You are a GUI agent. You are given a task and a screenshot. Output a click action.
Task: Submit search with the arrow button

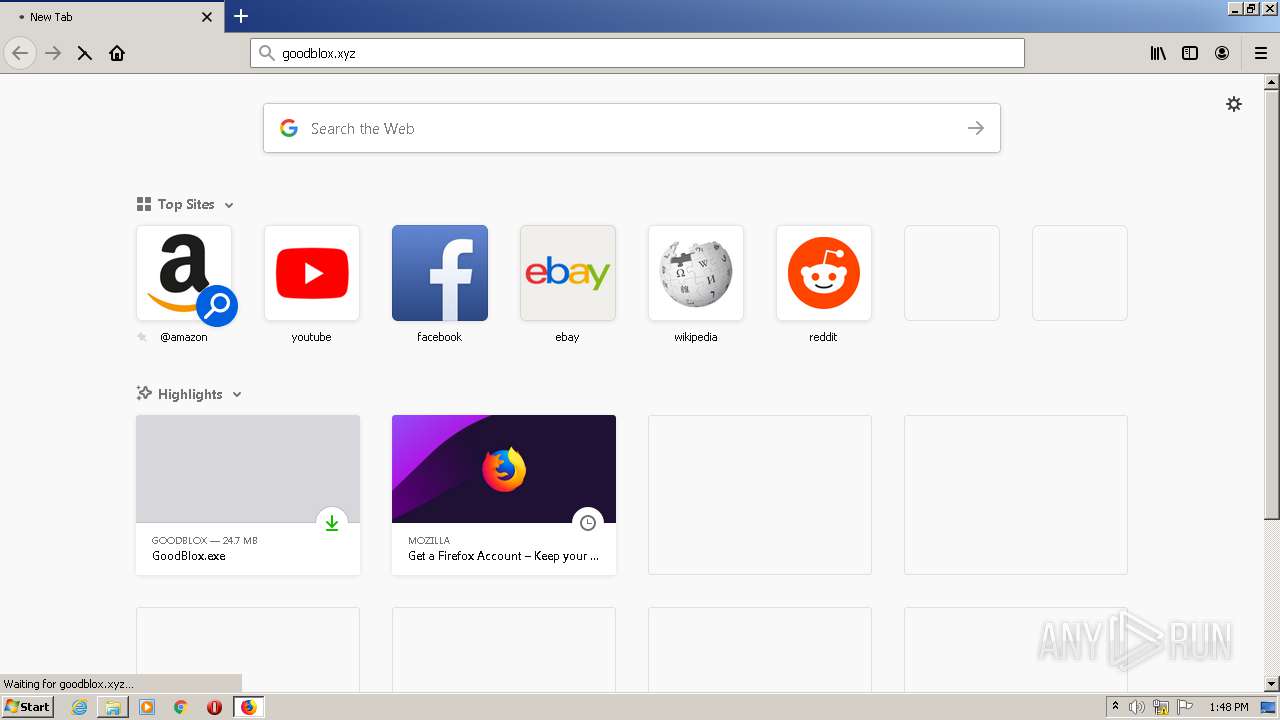click(x=976, y=128)
